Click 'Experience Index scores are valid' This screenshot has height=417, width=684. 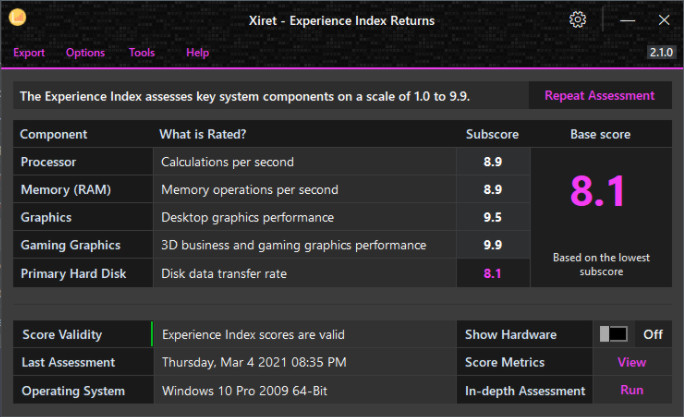[x=253, y=335]
